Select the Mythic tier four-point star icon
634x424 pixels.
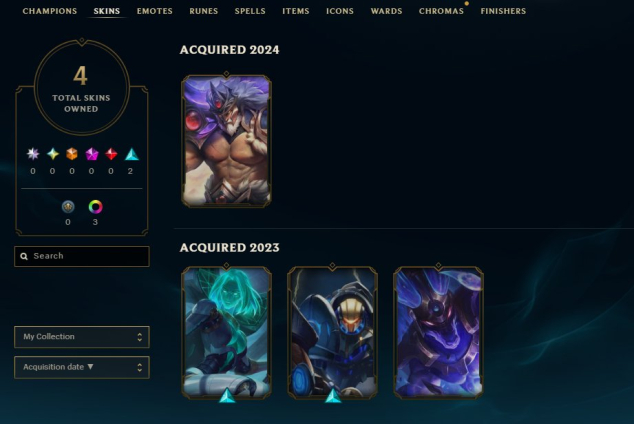click(53, 154)
